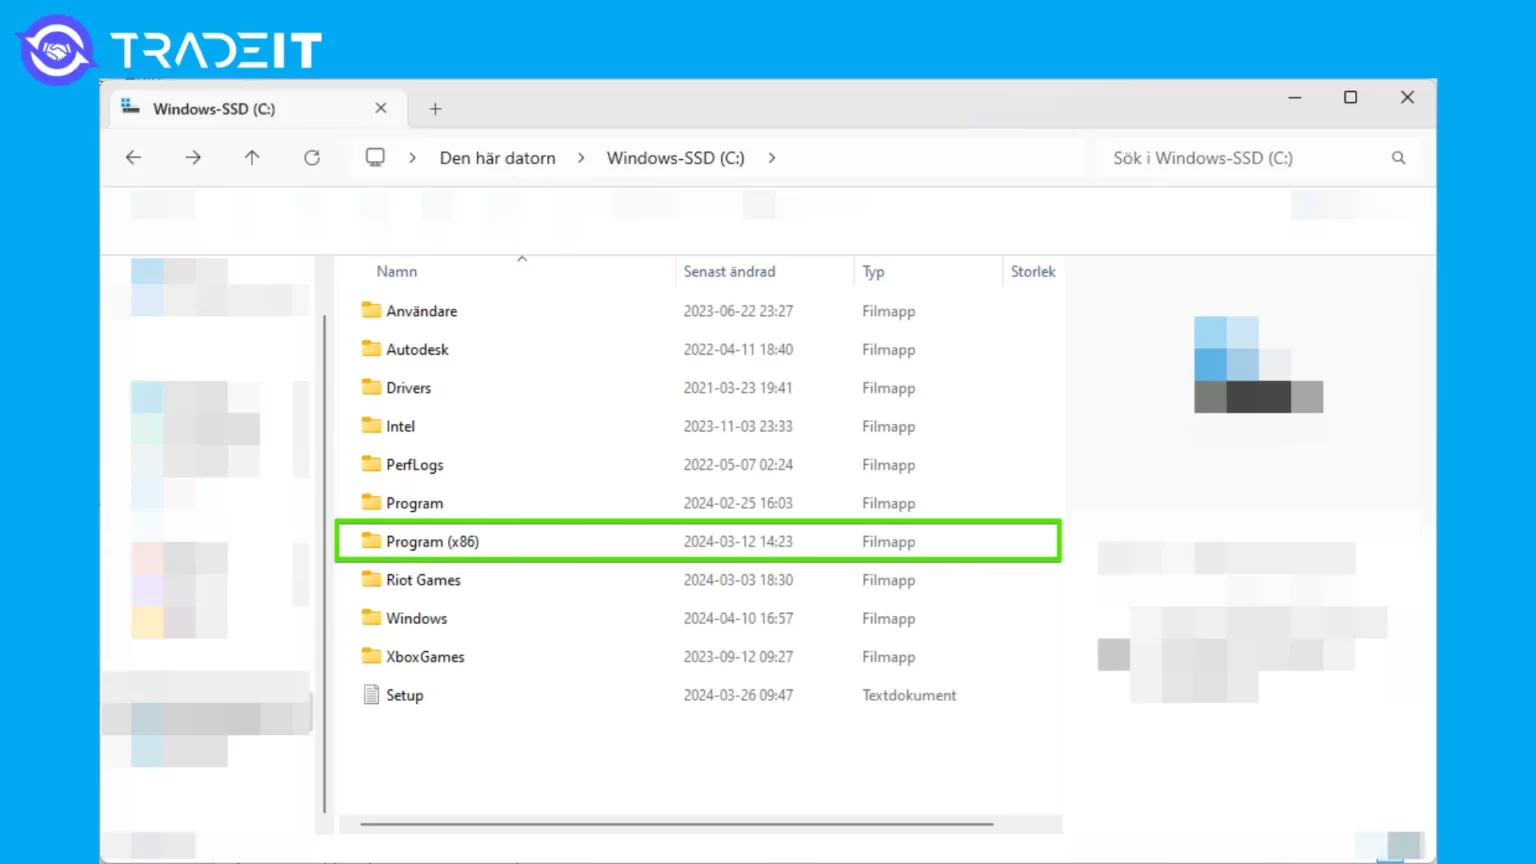
Task: Go forward with the right arrow
Action: pos(193,158)
